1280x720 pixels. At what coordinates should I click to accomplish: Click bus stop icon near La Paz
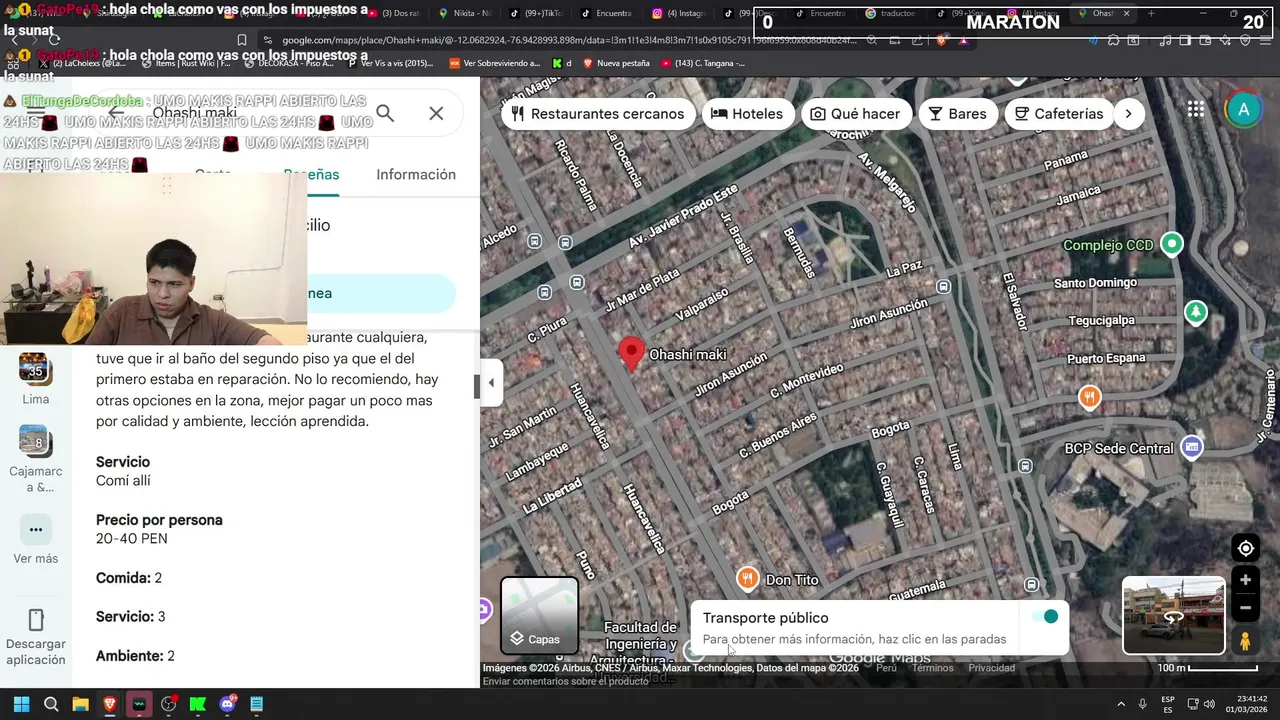click(943, 286)
